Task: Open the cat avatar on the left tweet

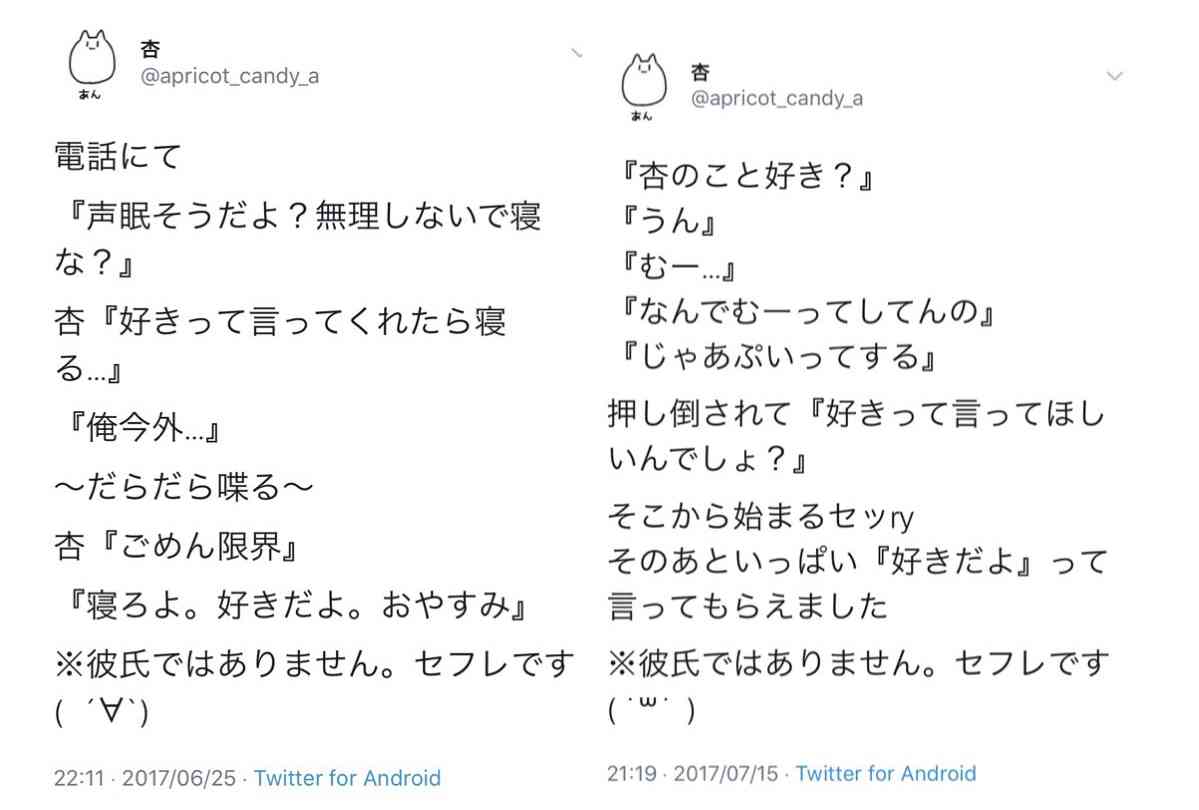Action: click(92, 63)
